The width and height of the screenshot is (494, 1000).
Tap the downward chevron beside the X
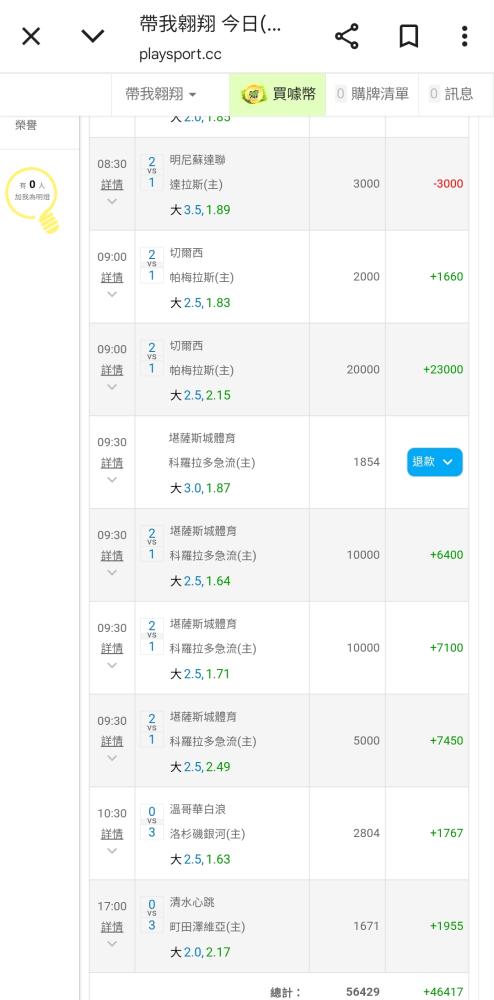pos(92,36)
